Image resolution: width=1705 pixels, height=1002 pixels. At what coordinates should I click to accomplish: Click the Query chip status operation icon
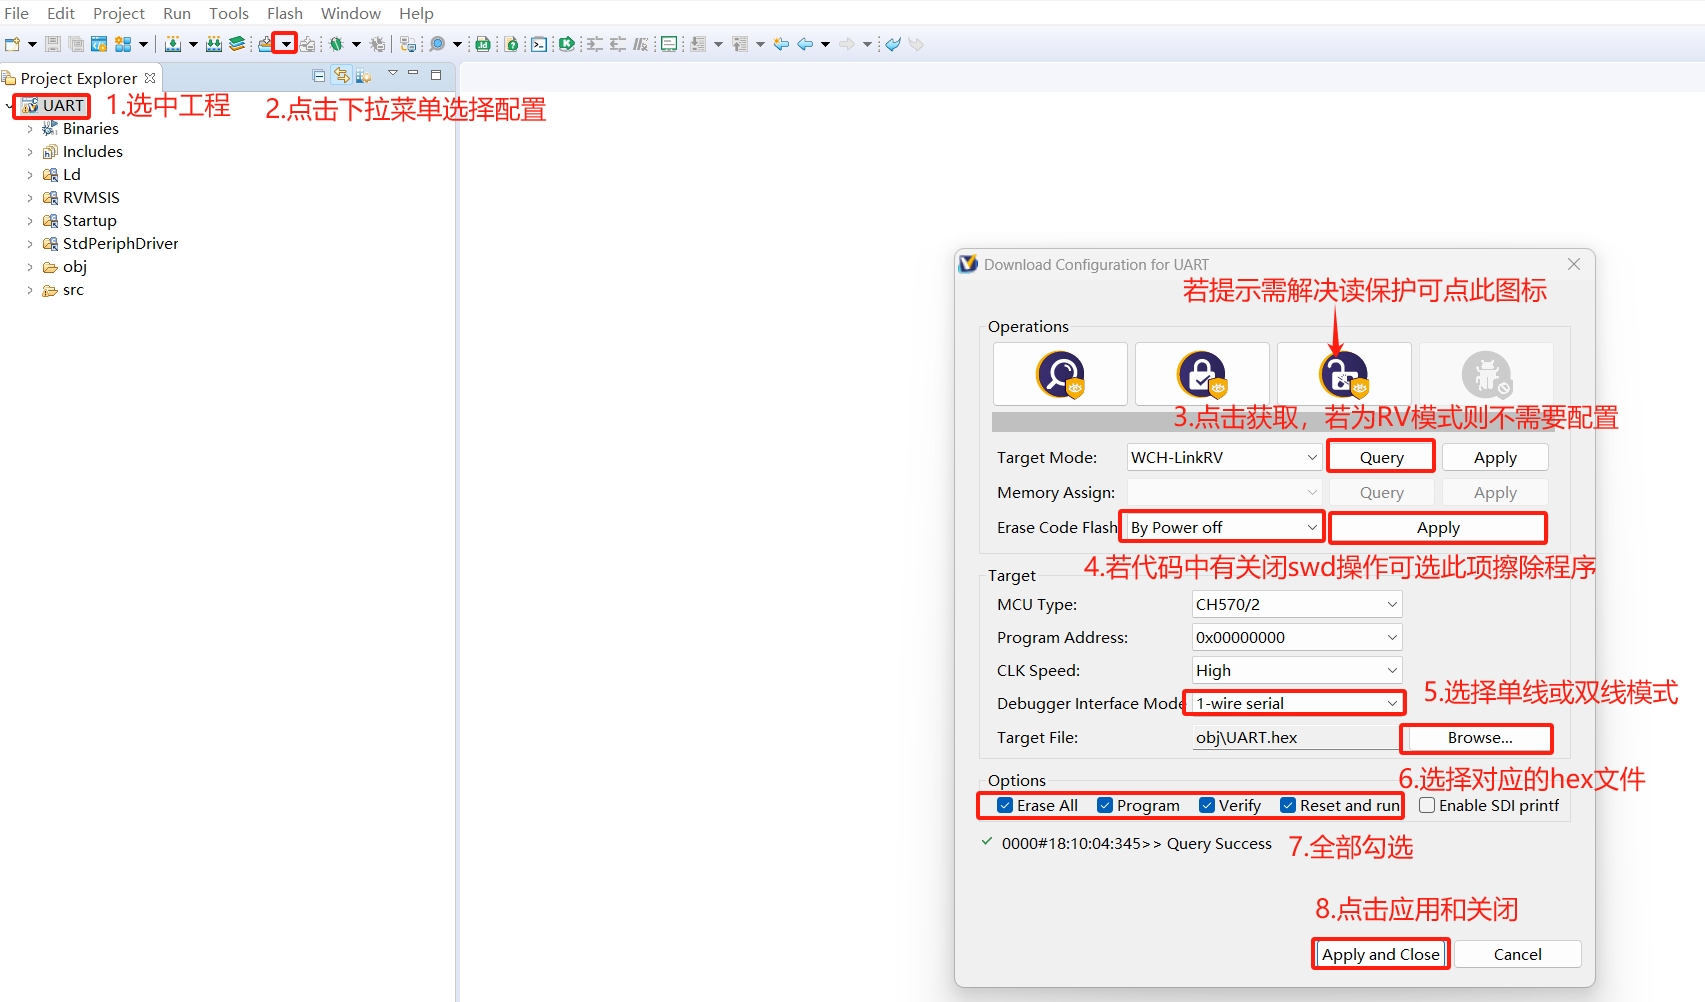pyautogui.click(x=1060, y=374)
